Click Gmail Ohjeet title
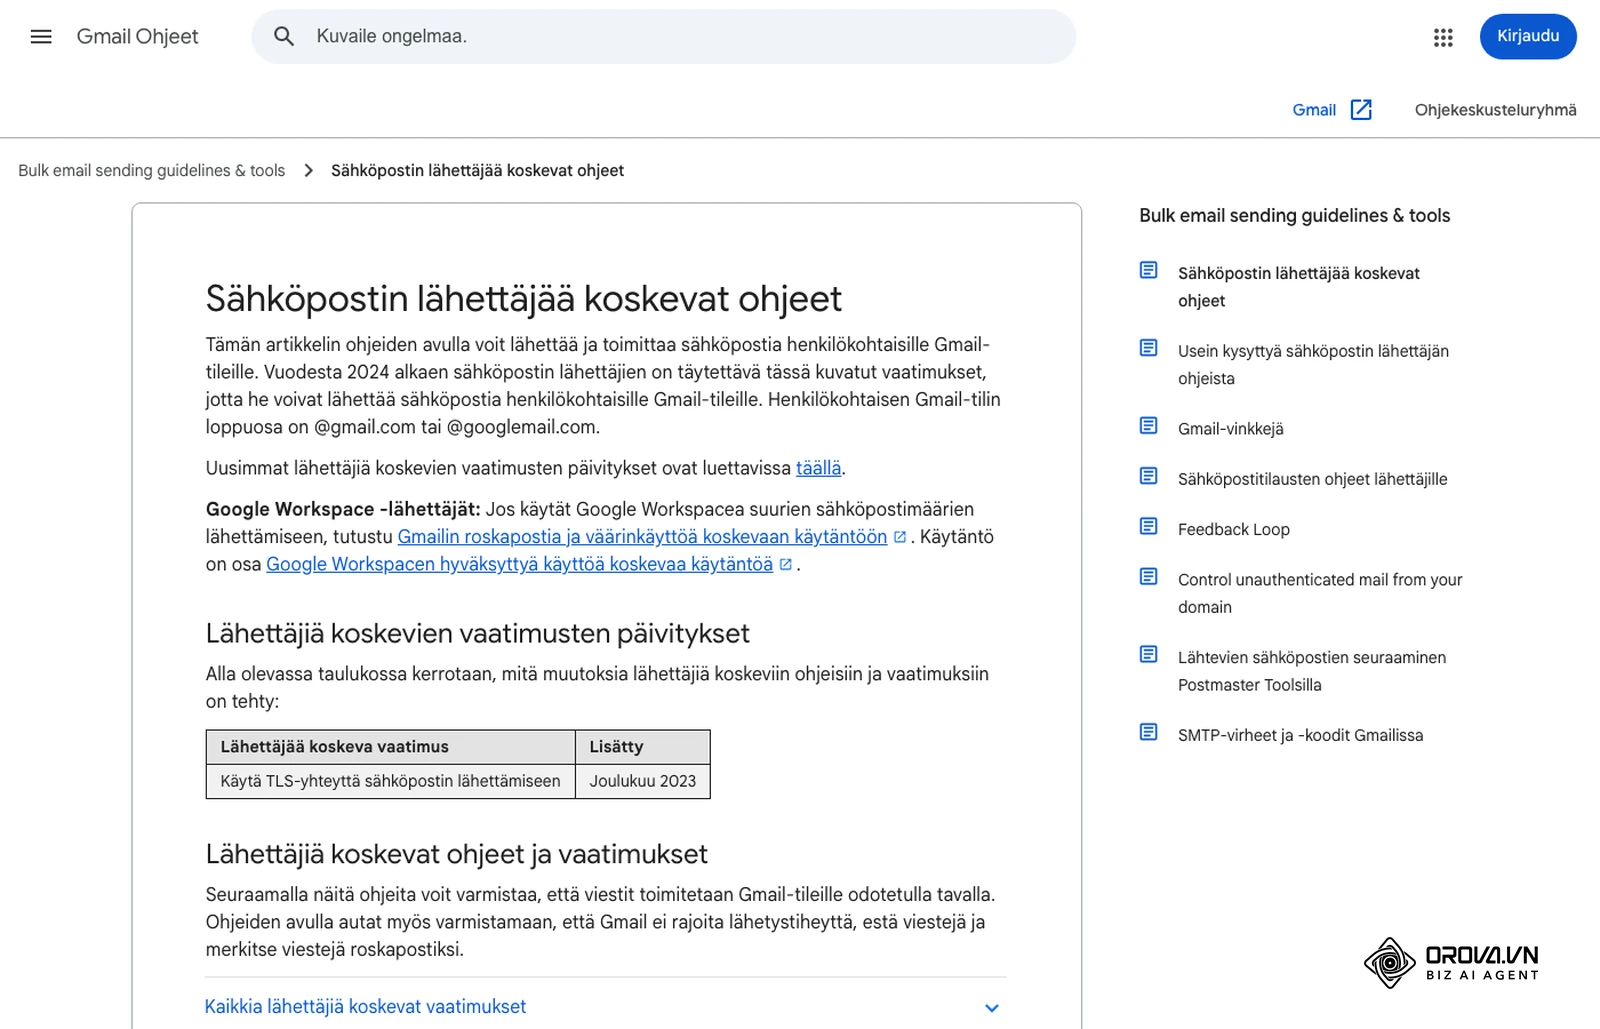This screenshot has height=1029, width=1600. click(x=138, y=37)
